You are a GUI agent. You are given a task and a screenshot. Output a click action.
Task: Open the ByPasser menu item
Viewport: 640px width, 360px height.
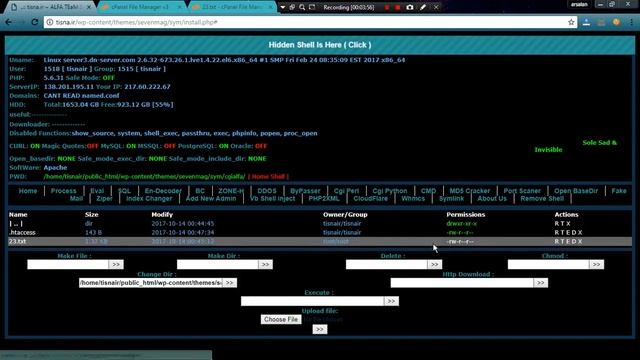click(305, 191)
